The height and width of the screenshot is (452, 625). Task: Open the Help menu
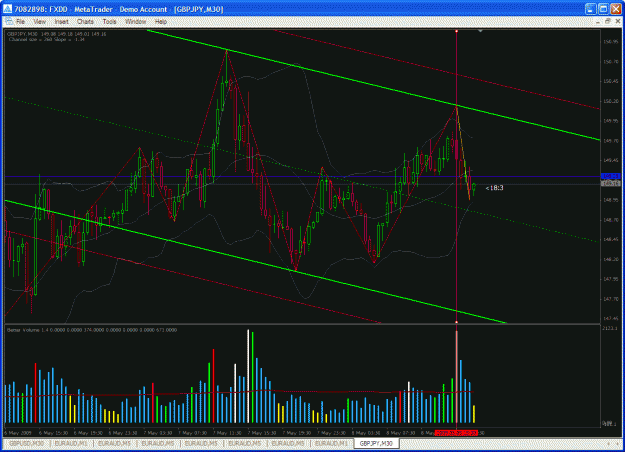click(161, 22)
